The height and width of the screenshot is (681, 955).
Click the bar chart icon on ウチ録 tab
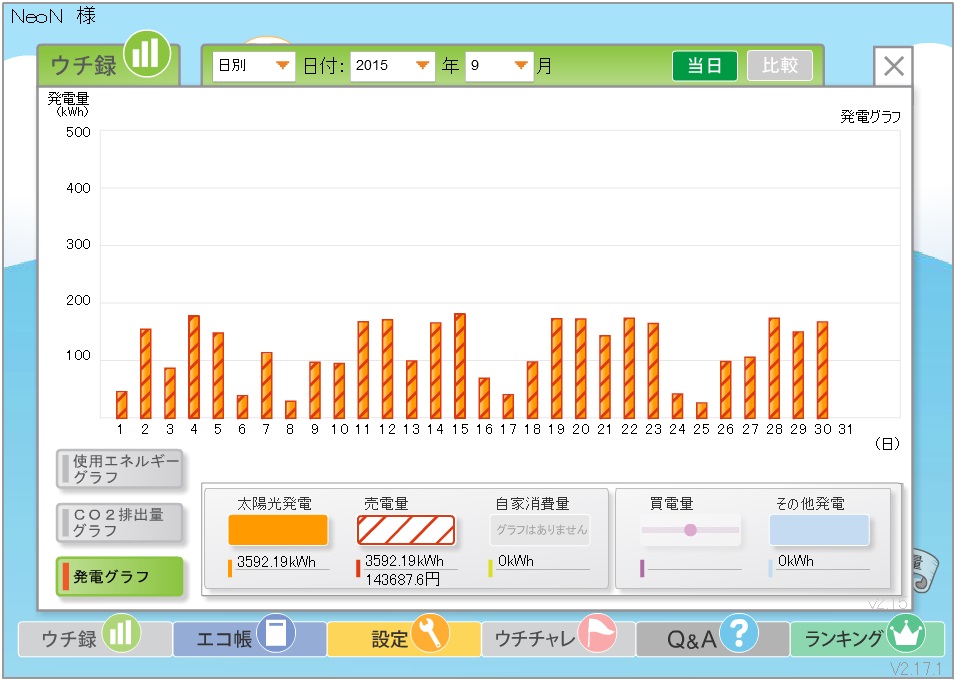(146, 53)
